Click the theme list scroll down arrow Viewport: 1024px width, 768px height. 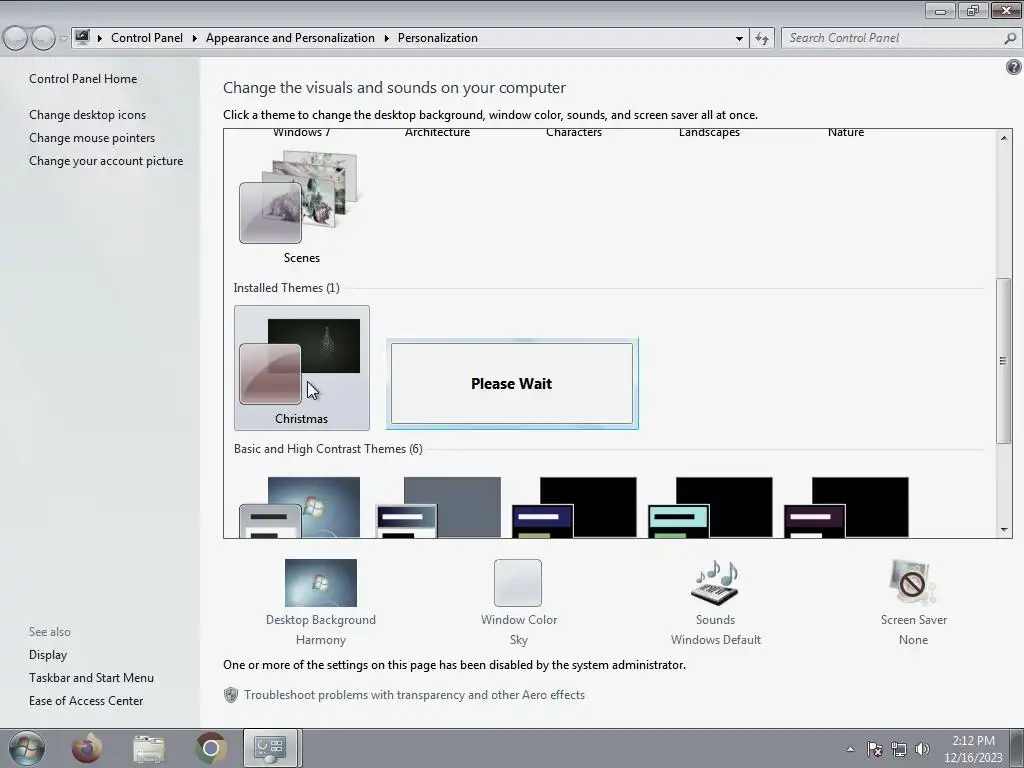(1004, 530)
